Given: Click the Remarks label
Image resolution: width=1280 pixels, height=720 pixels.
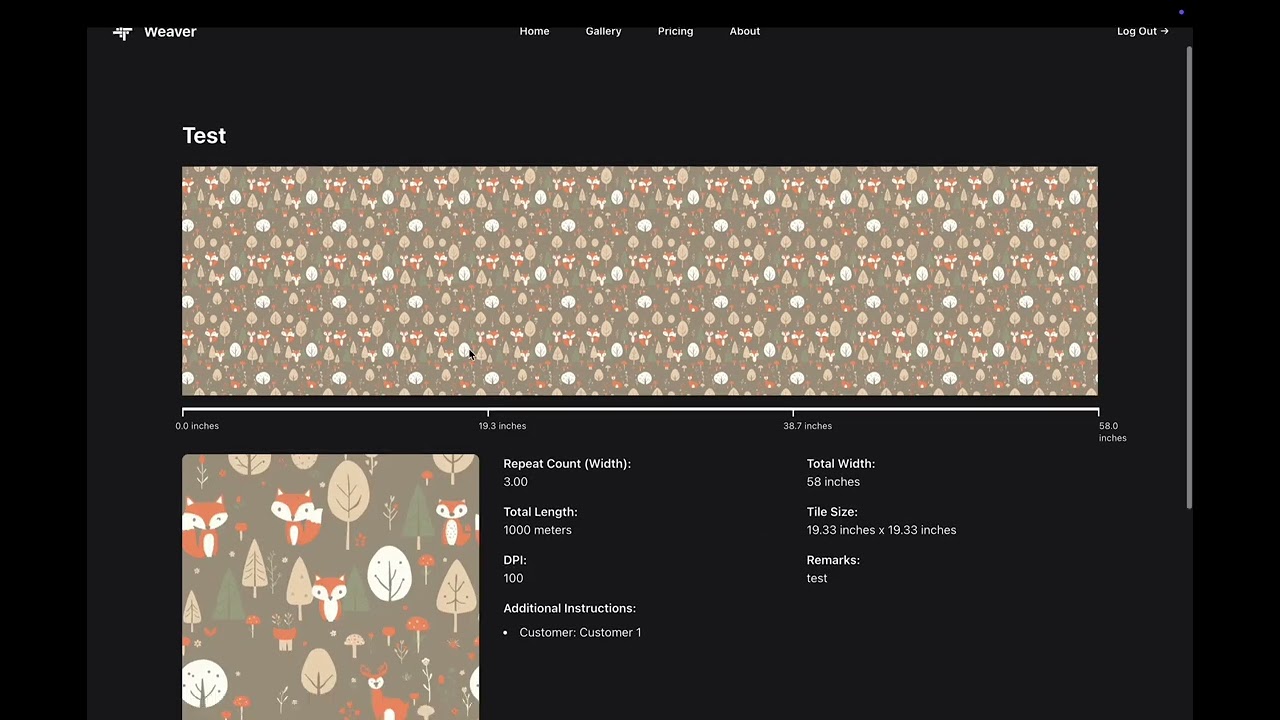Looking at the screenshot, I should (x=833, y=560).
